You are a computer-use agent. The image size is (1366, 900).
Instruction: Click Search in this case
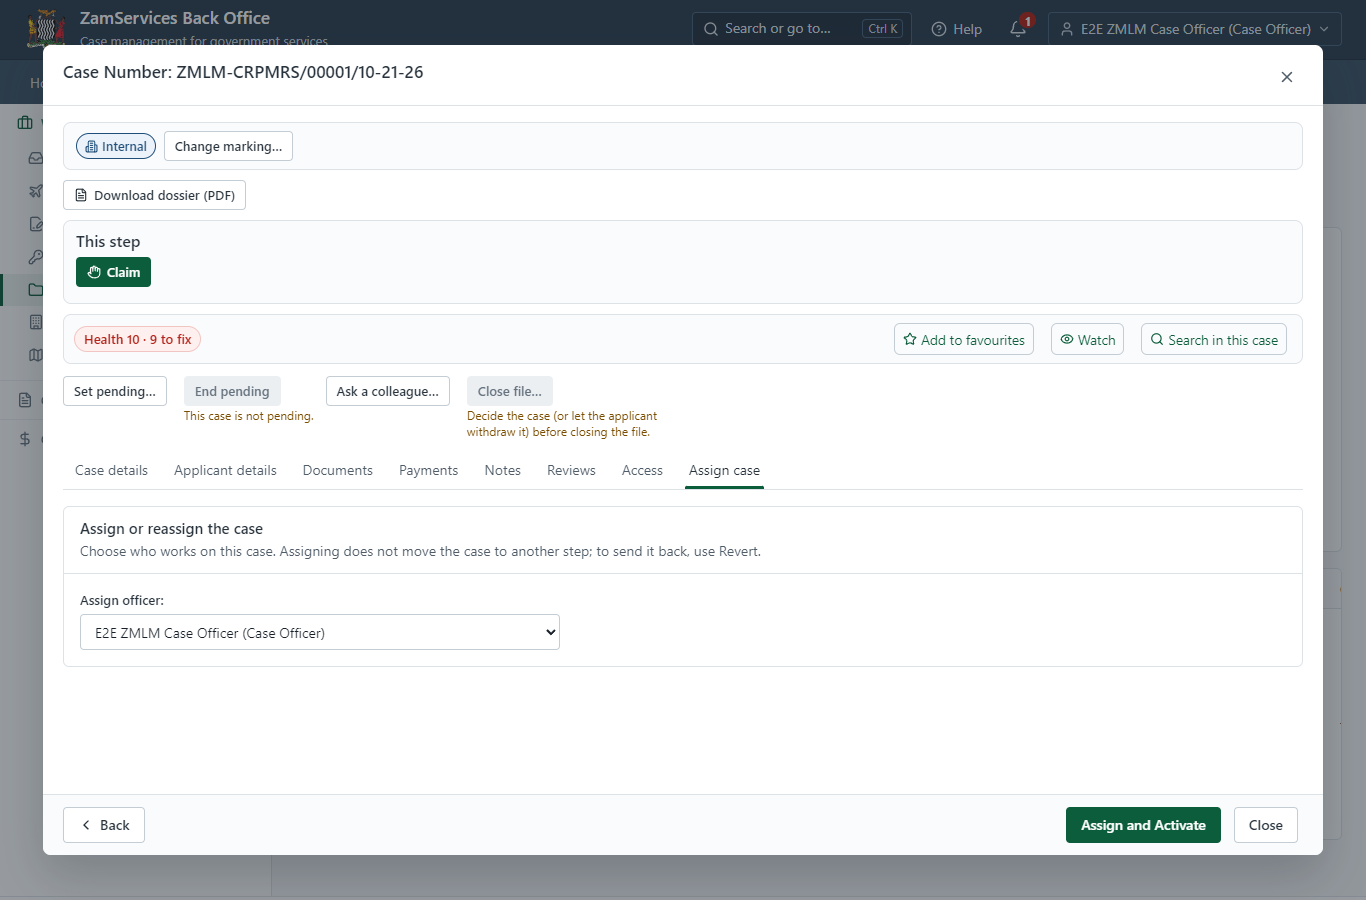(x=1214, y=339)
